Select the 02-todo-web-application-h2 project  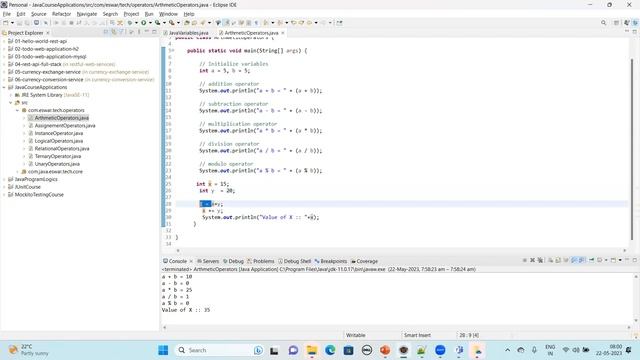46,49
